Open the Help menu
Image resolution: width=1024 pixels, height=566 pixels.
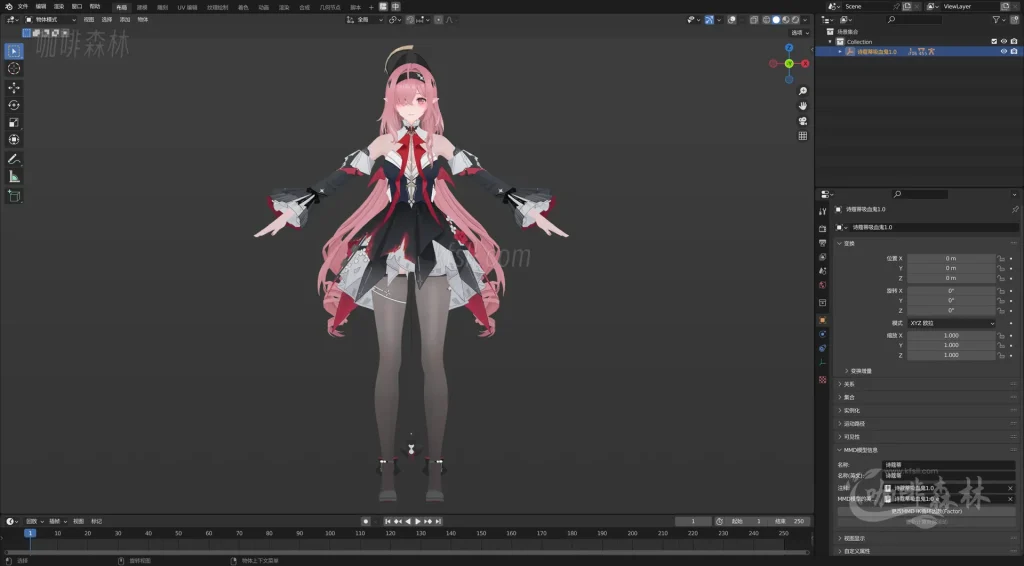pyautogui.click(x=95, y=7)
